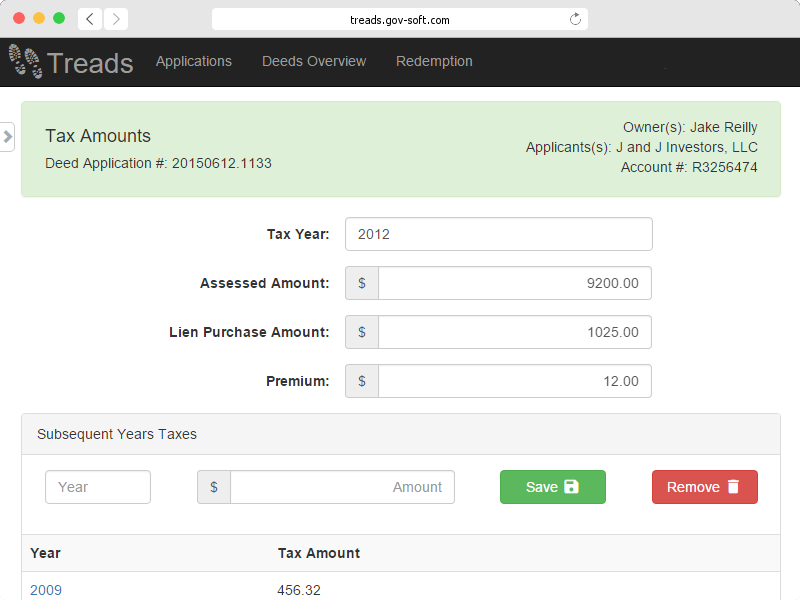Open the Deeds Overview menu item

pyautogui.click(x=314, y=61)
